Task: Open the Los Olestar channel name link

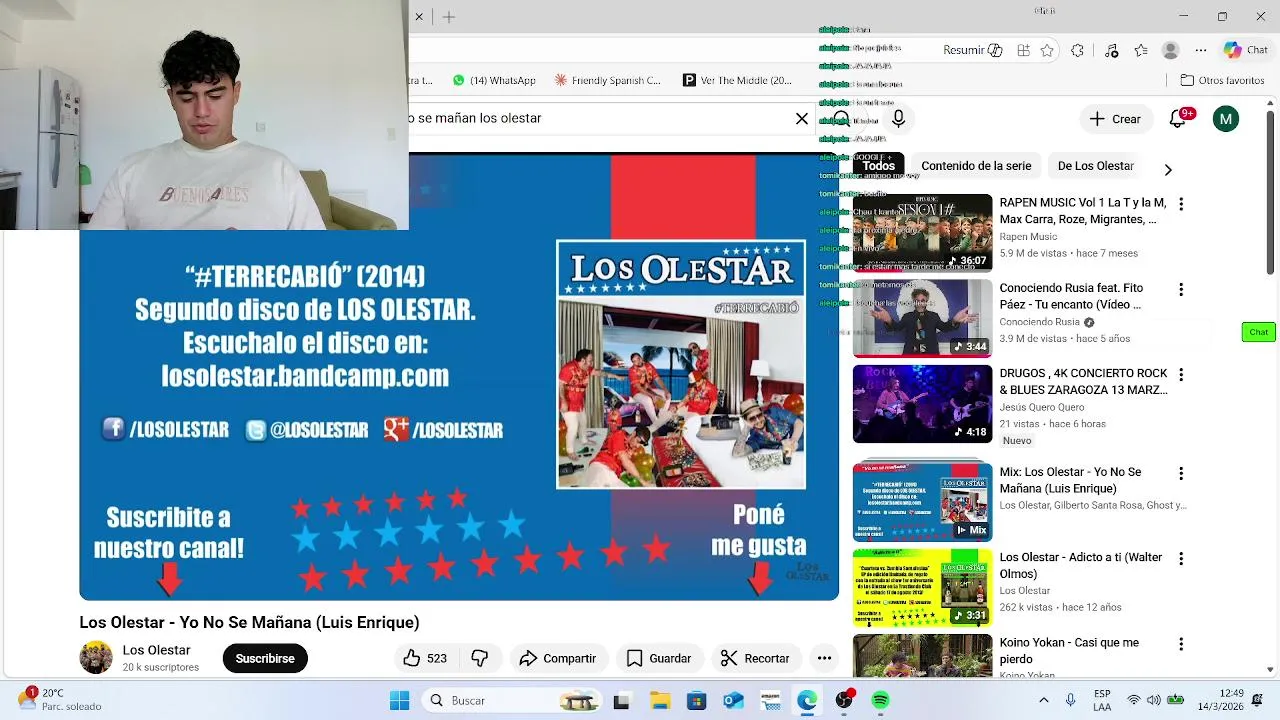Action: coord(156,650)
